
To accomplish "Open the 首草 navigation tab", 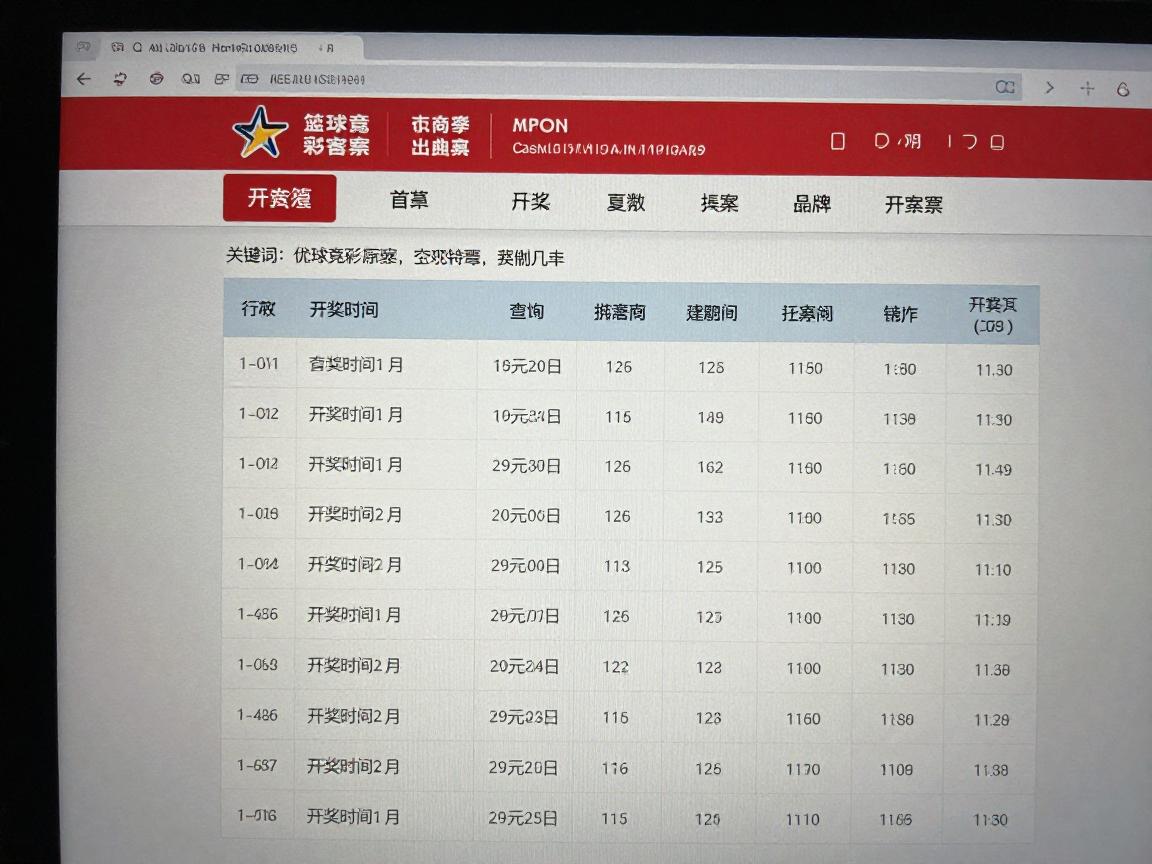I will pyautogui.click(x=409, y=200).
